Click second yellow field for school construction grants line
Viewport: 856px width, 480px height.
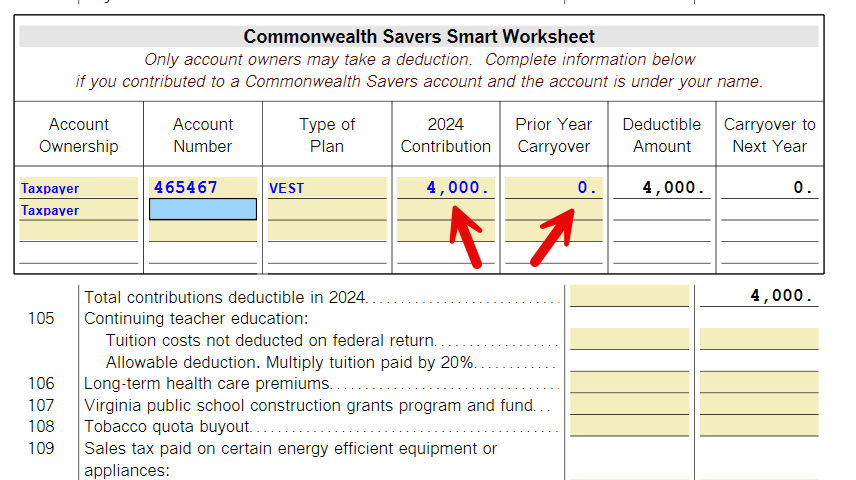pyautogui.click(x=759, y=404)
